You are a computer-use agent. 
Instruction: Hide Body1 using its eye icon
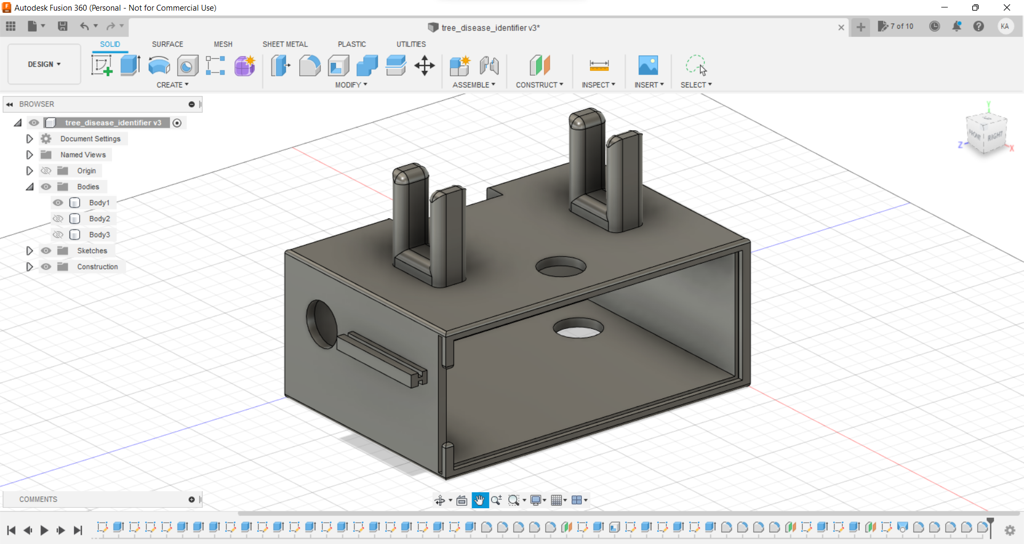[x=58, y=203]
